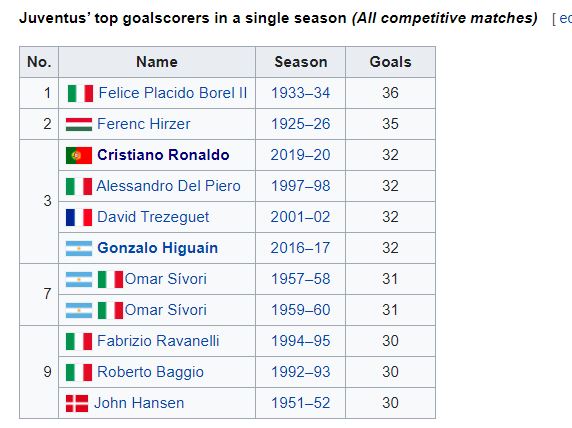The width and height of the screenshot is (572, 428).
Task: Open the Cristiano Ronaldo player link
Action: (x=163, y=155)
